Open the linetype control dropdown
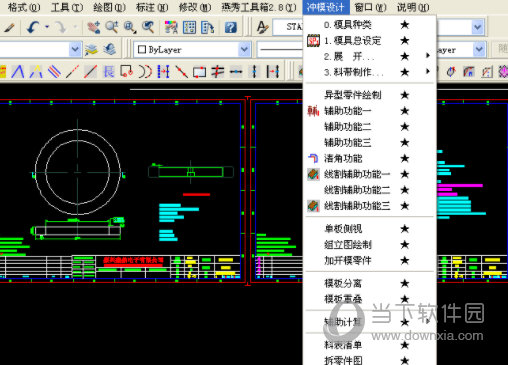508x365 pixels. (280, 50)
